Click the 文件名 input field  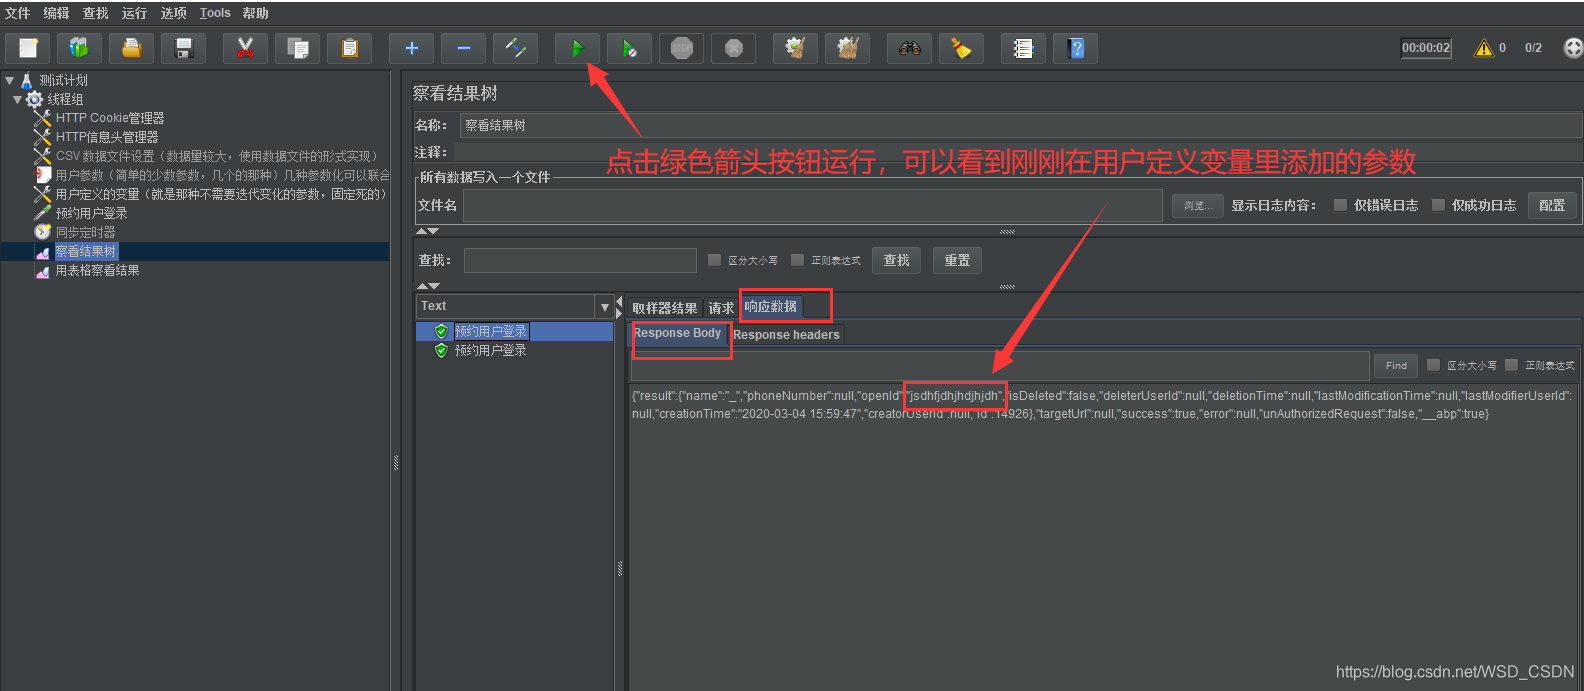813,205
